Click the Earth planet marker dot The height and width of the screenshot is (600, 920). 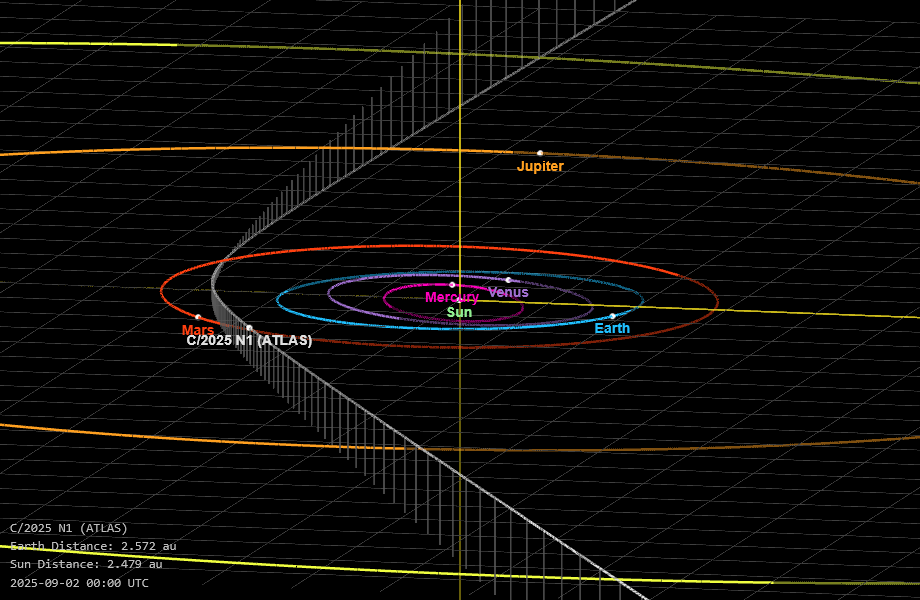pos(612,316)
